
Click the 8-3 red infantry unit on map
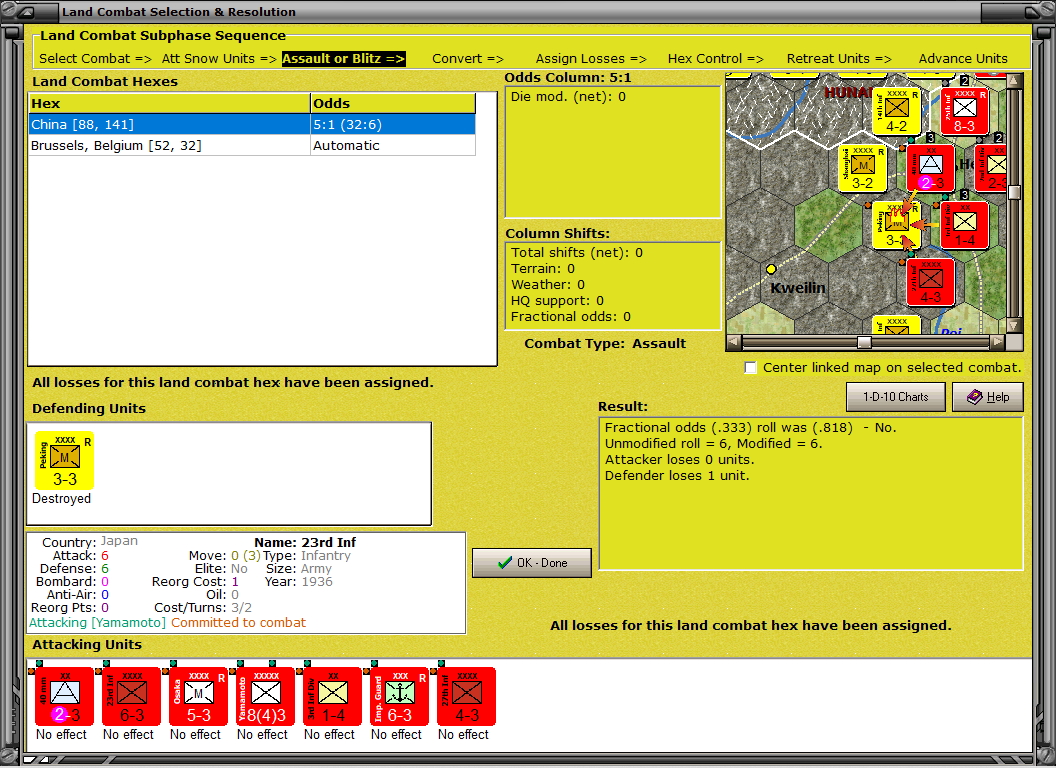tap(964, 111)
